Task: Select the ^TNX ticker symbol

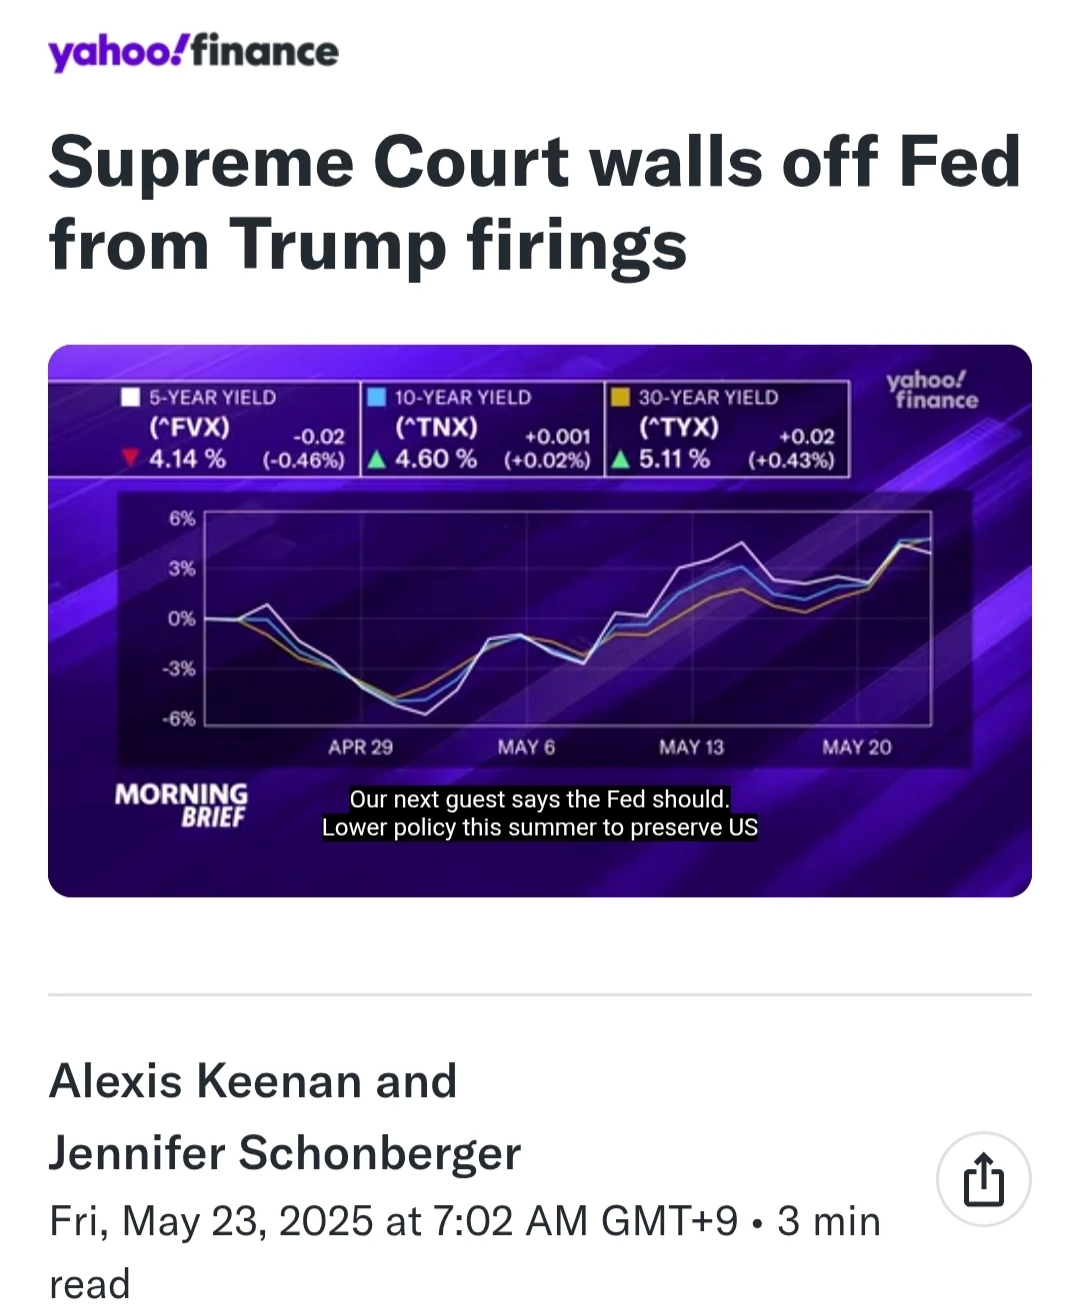Action: click(x=436, y=428)
